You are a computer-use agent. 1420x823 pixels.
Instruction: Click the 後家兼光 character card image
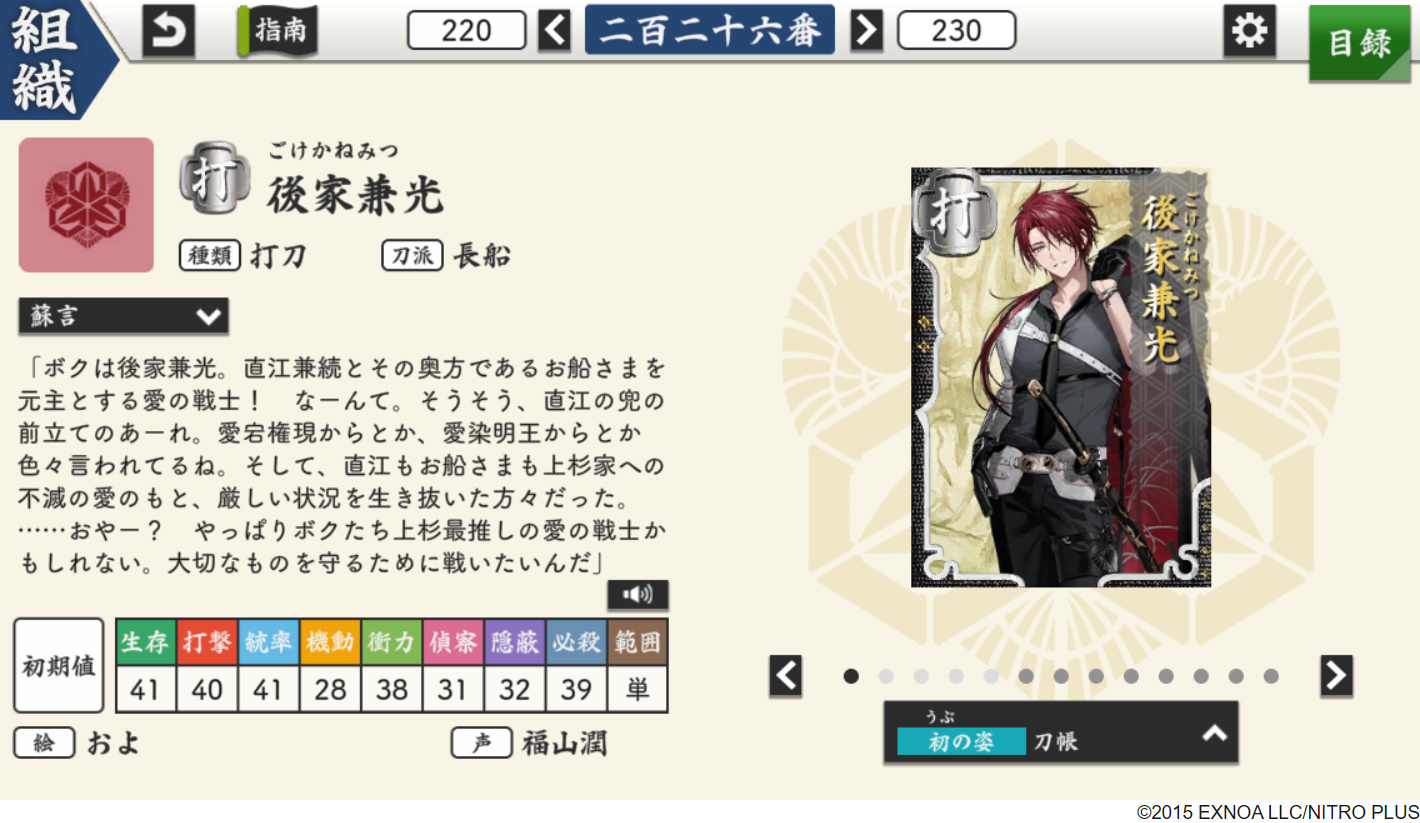tap(1061, 378)
